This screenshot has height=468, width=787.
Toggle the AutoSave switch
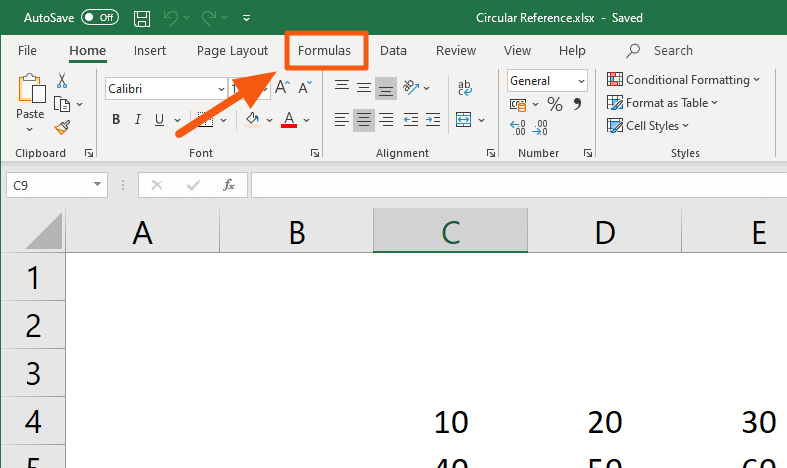click(100, 18)
